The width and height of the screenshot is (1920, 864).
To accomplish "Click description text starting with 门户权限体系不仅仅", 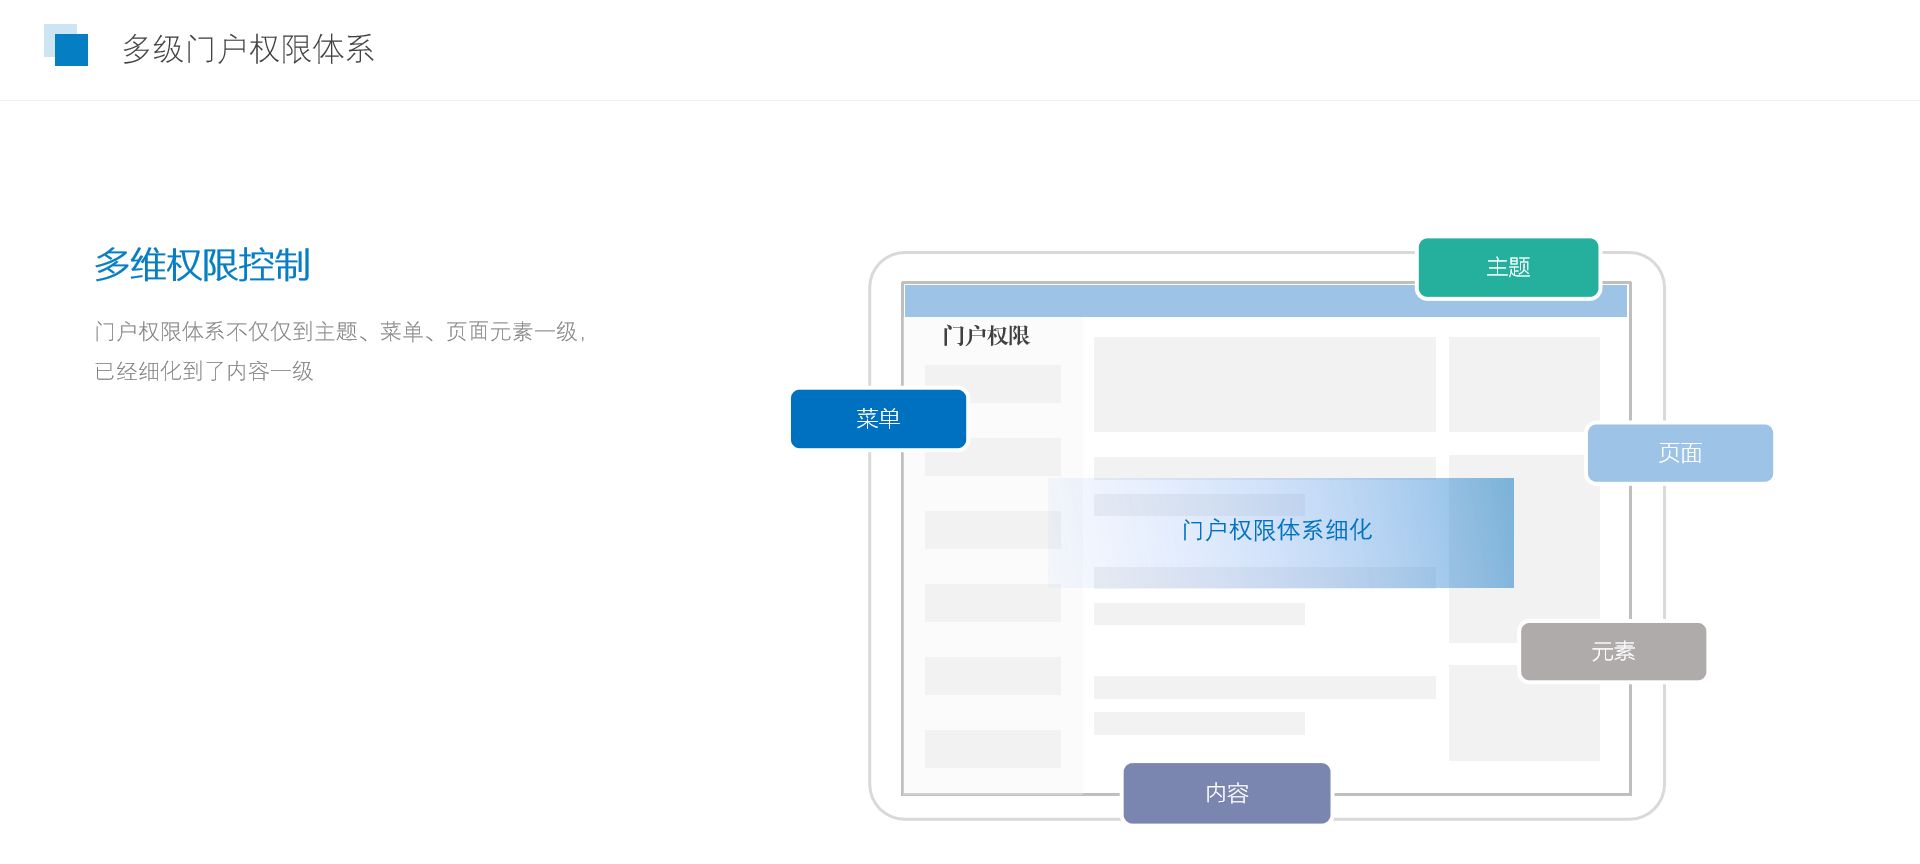I will (340, 332).
